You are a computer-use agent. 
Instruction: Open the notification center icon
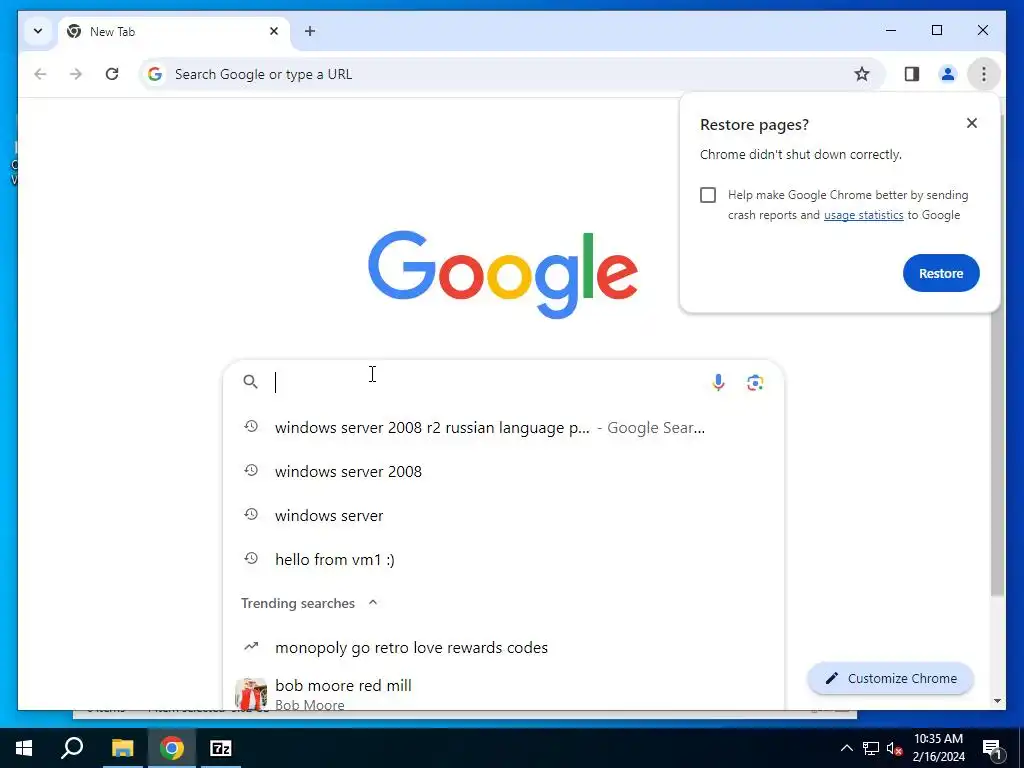pyautogui.click(x=992, y=748)
